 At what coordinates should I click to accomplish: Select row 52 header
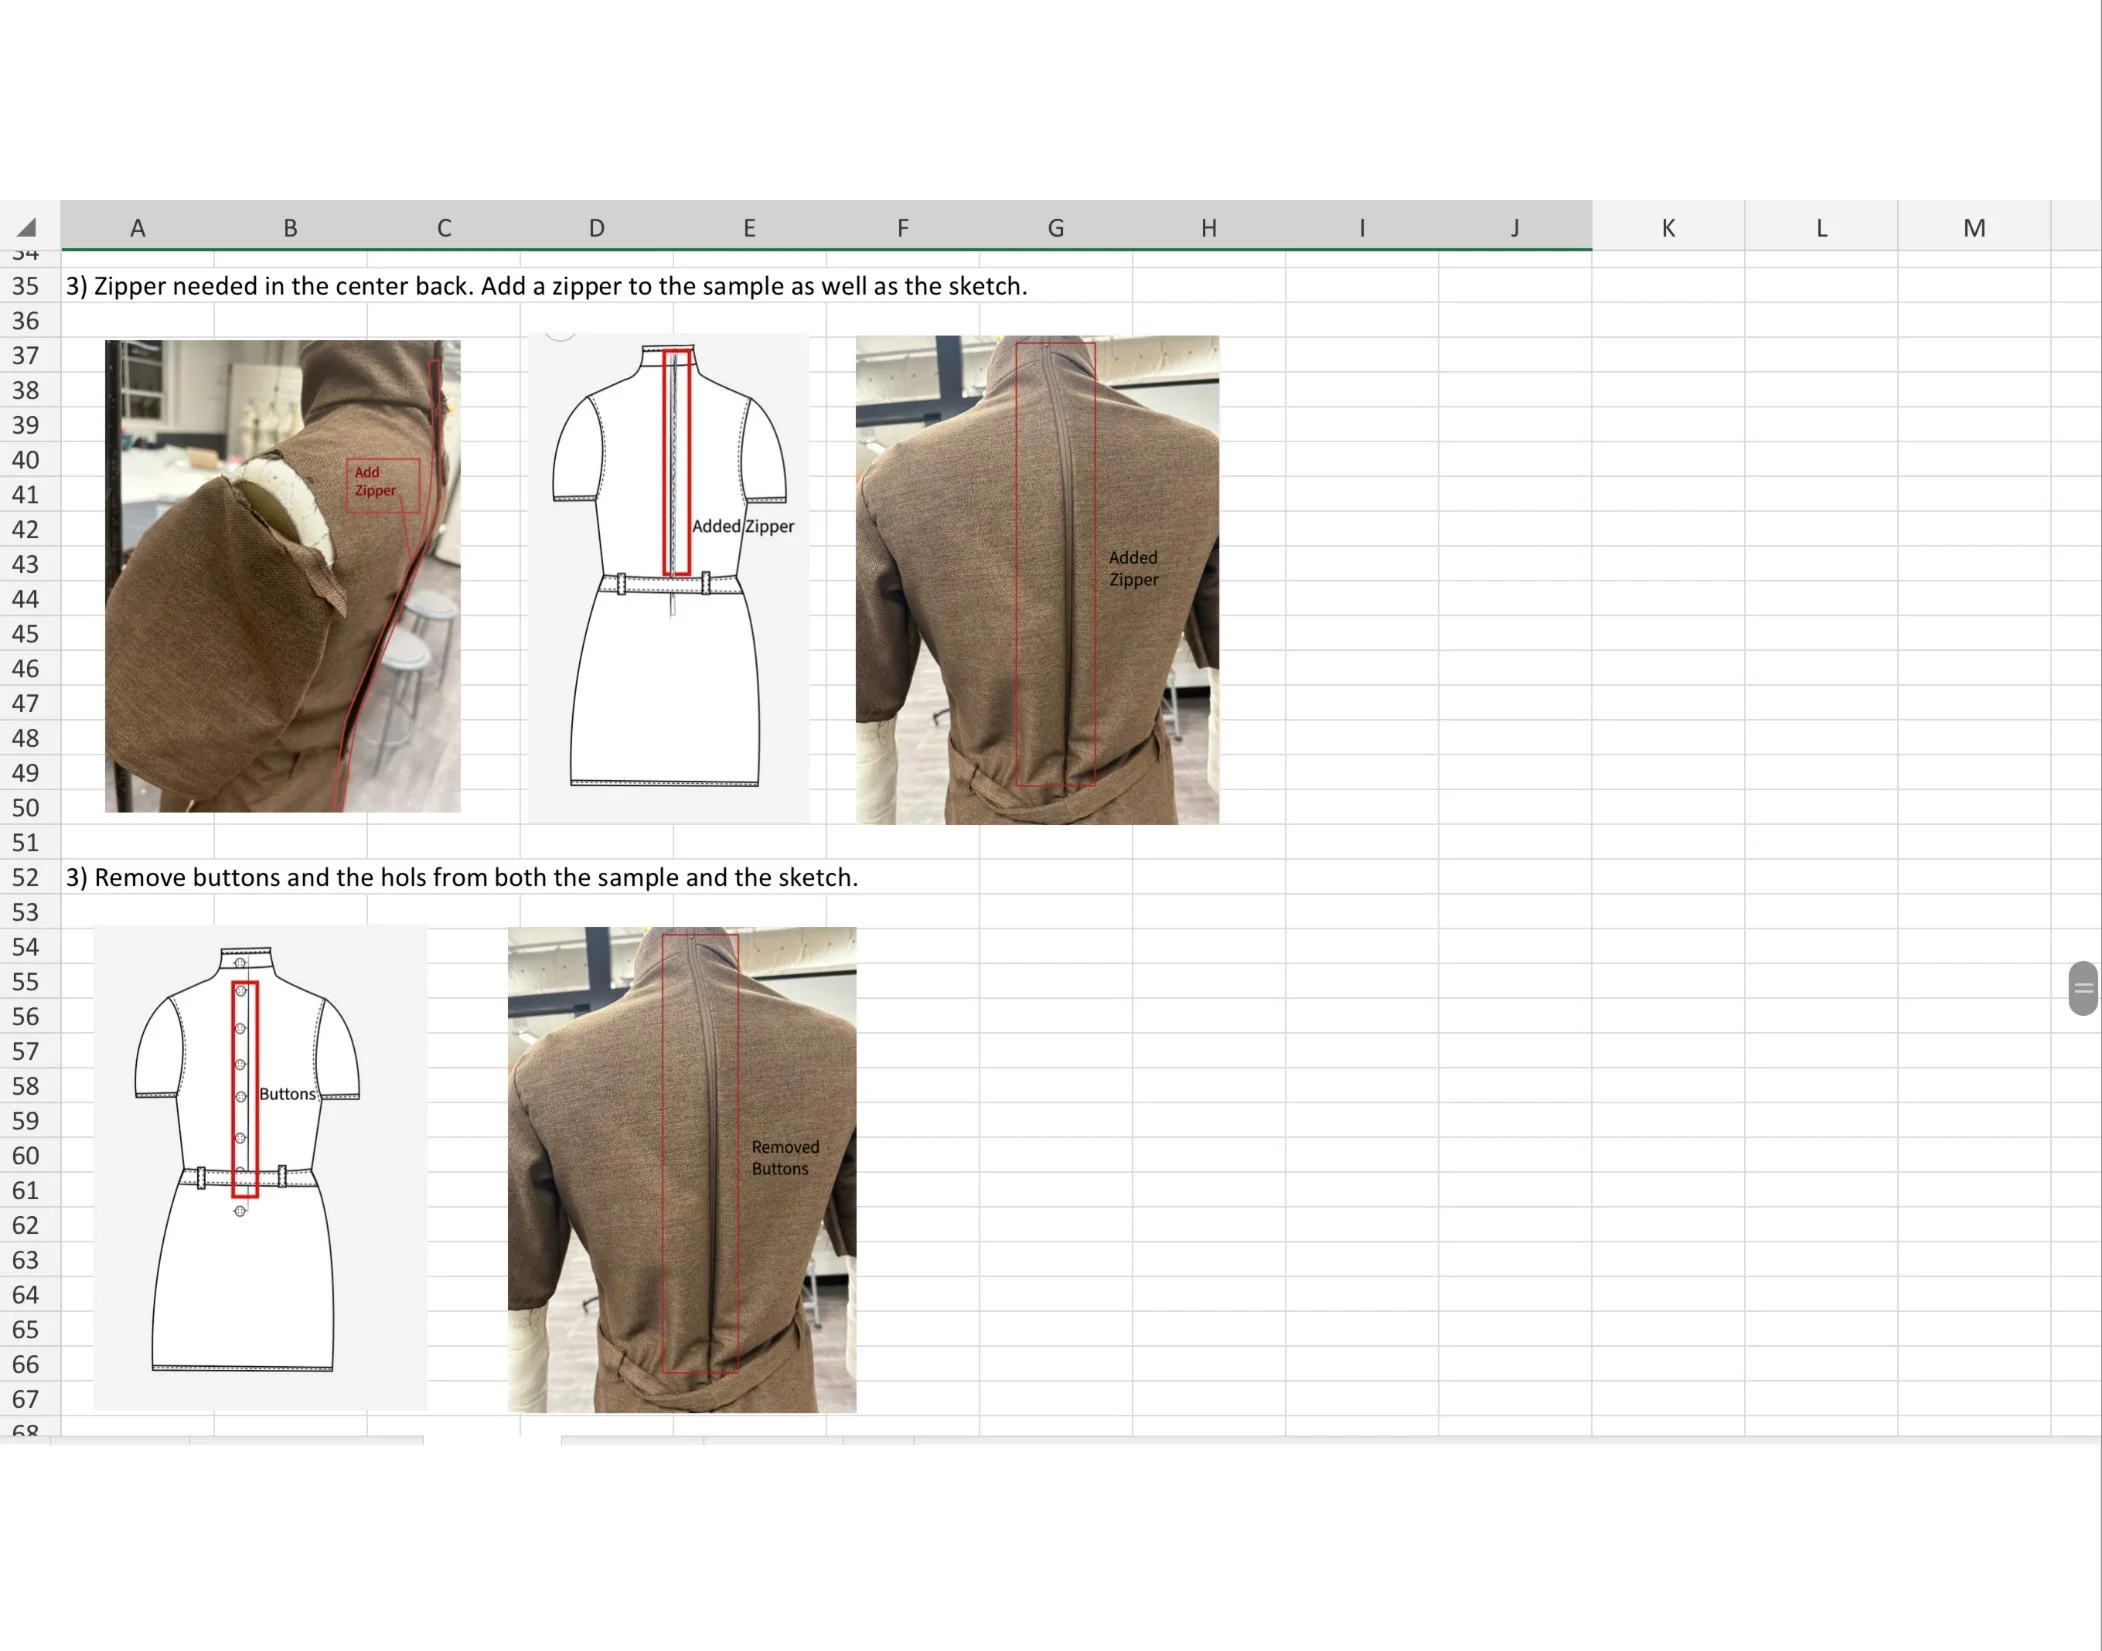click(26, 877)
